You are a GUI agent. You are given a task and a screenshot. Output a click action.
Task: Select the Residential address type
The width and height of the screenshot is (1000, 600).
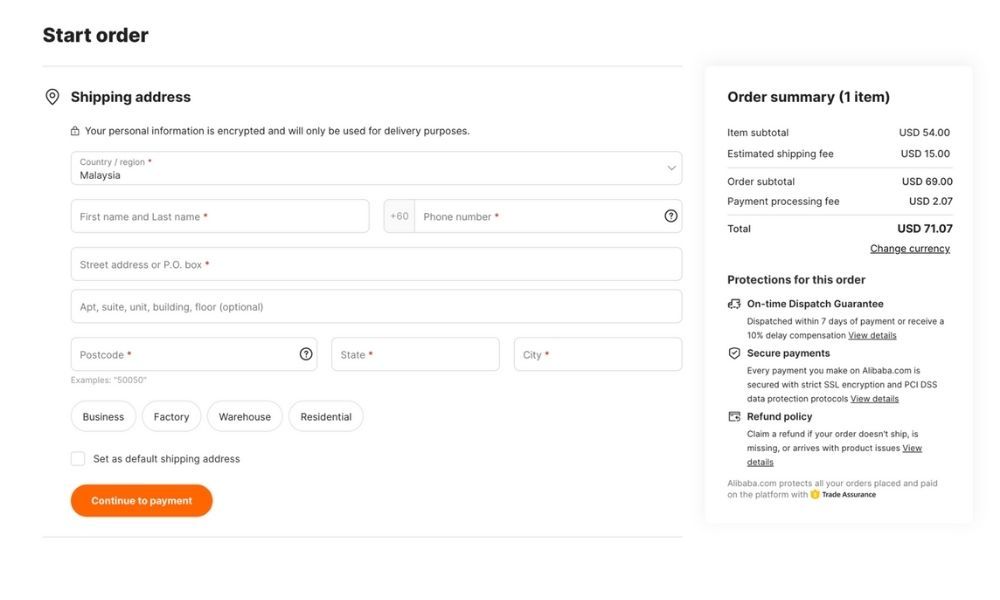coord(326,416)
